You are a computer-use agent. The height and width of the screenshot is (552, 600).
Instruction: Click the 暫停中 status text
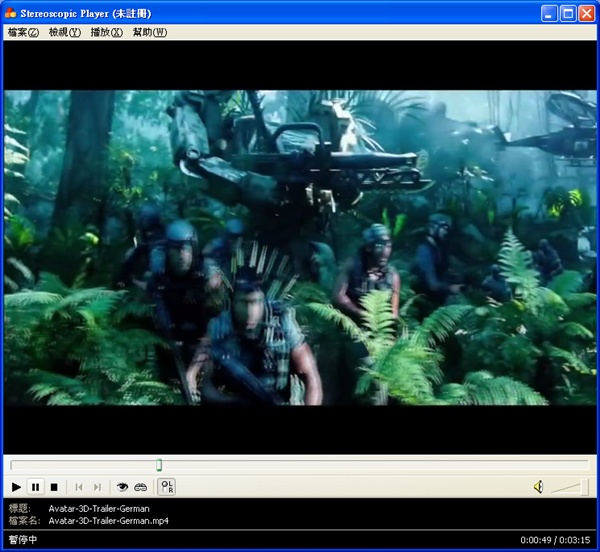(x=23, y=539)
